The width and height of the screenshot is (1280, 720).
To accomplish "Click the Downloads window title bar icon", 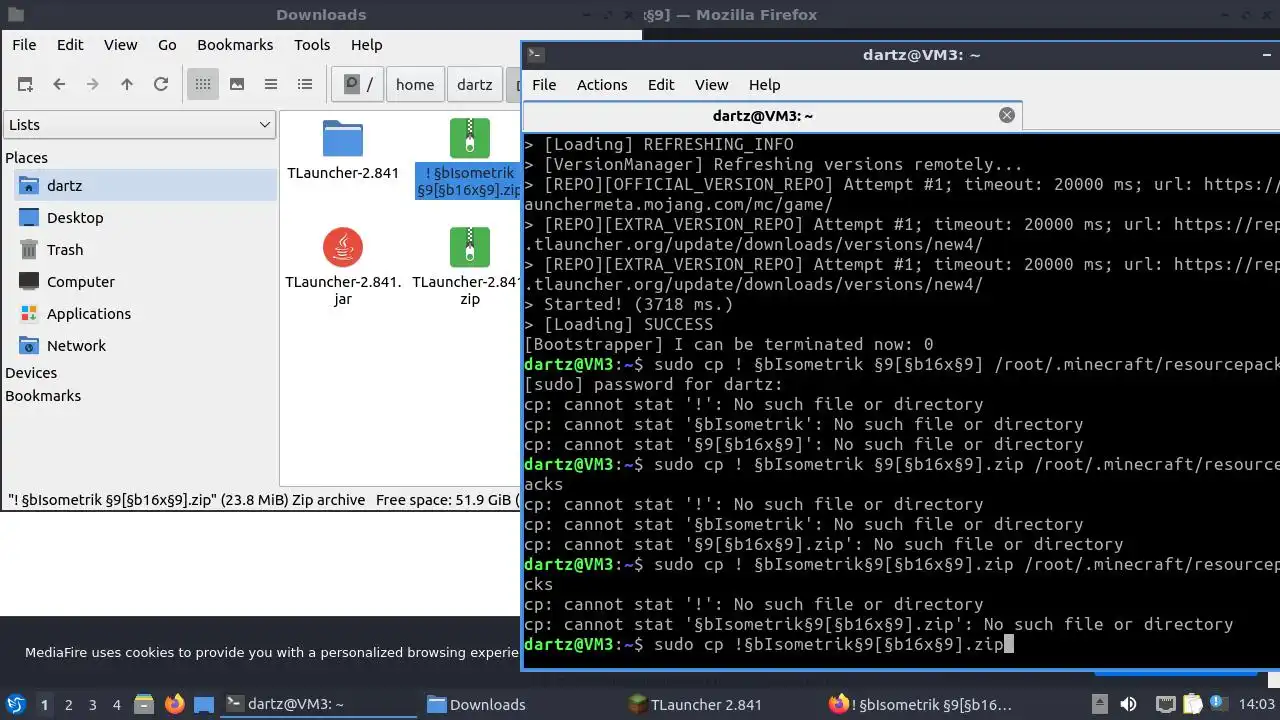I will click(x=15, y=15).
